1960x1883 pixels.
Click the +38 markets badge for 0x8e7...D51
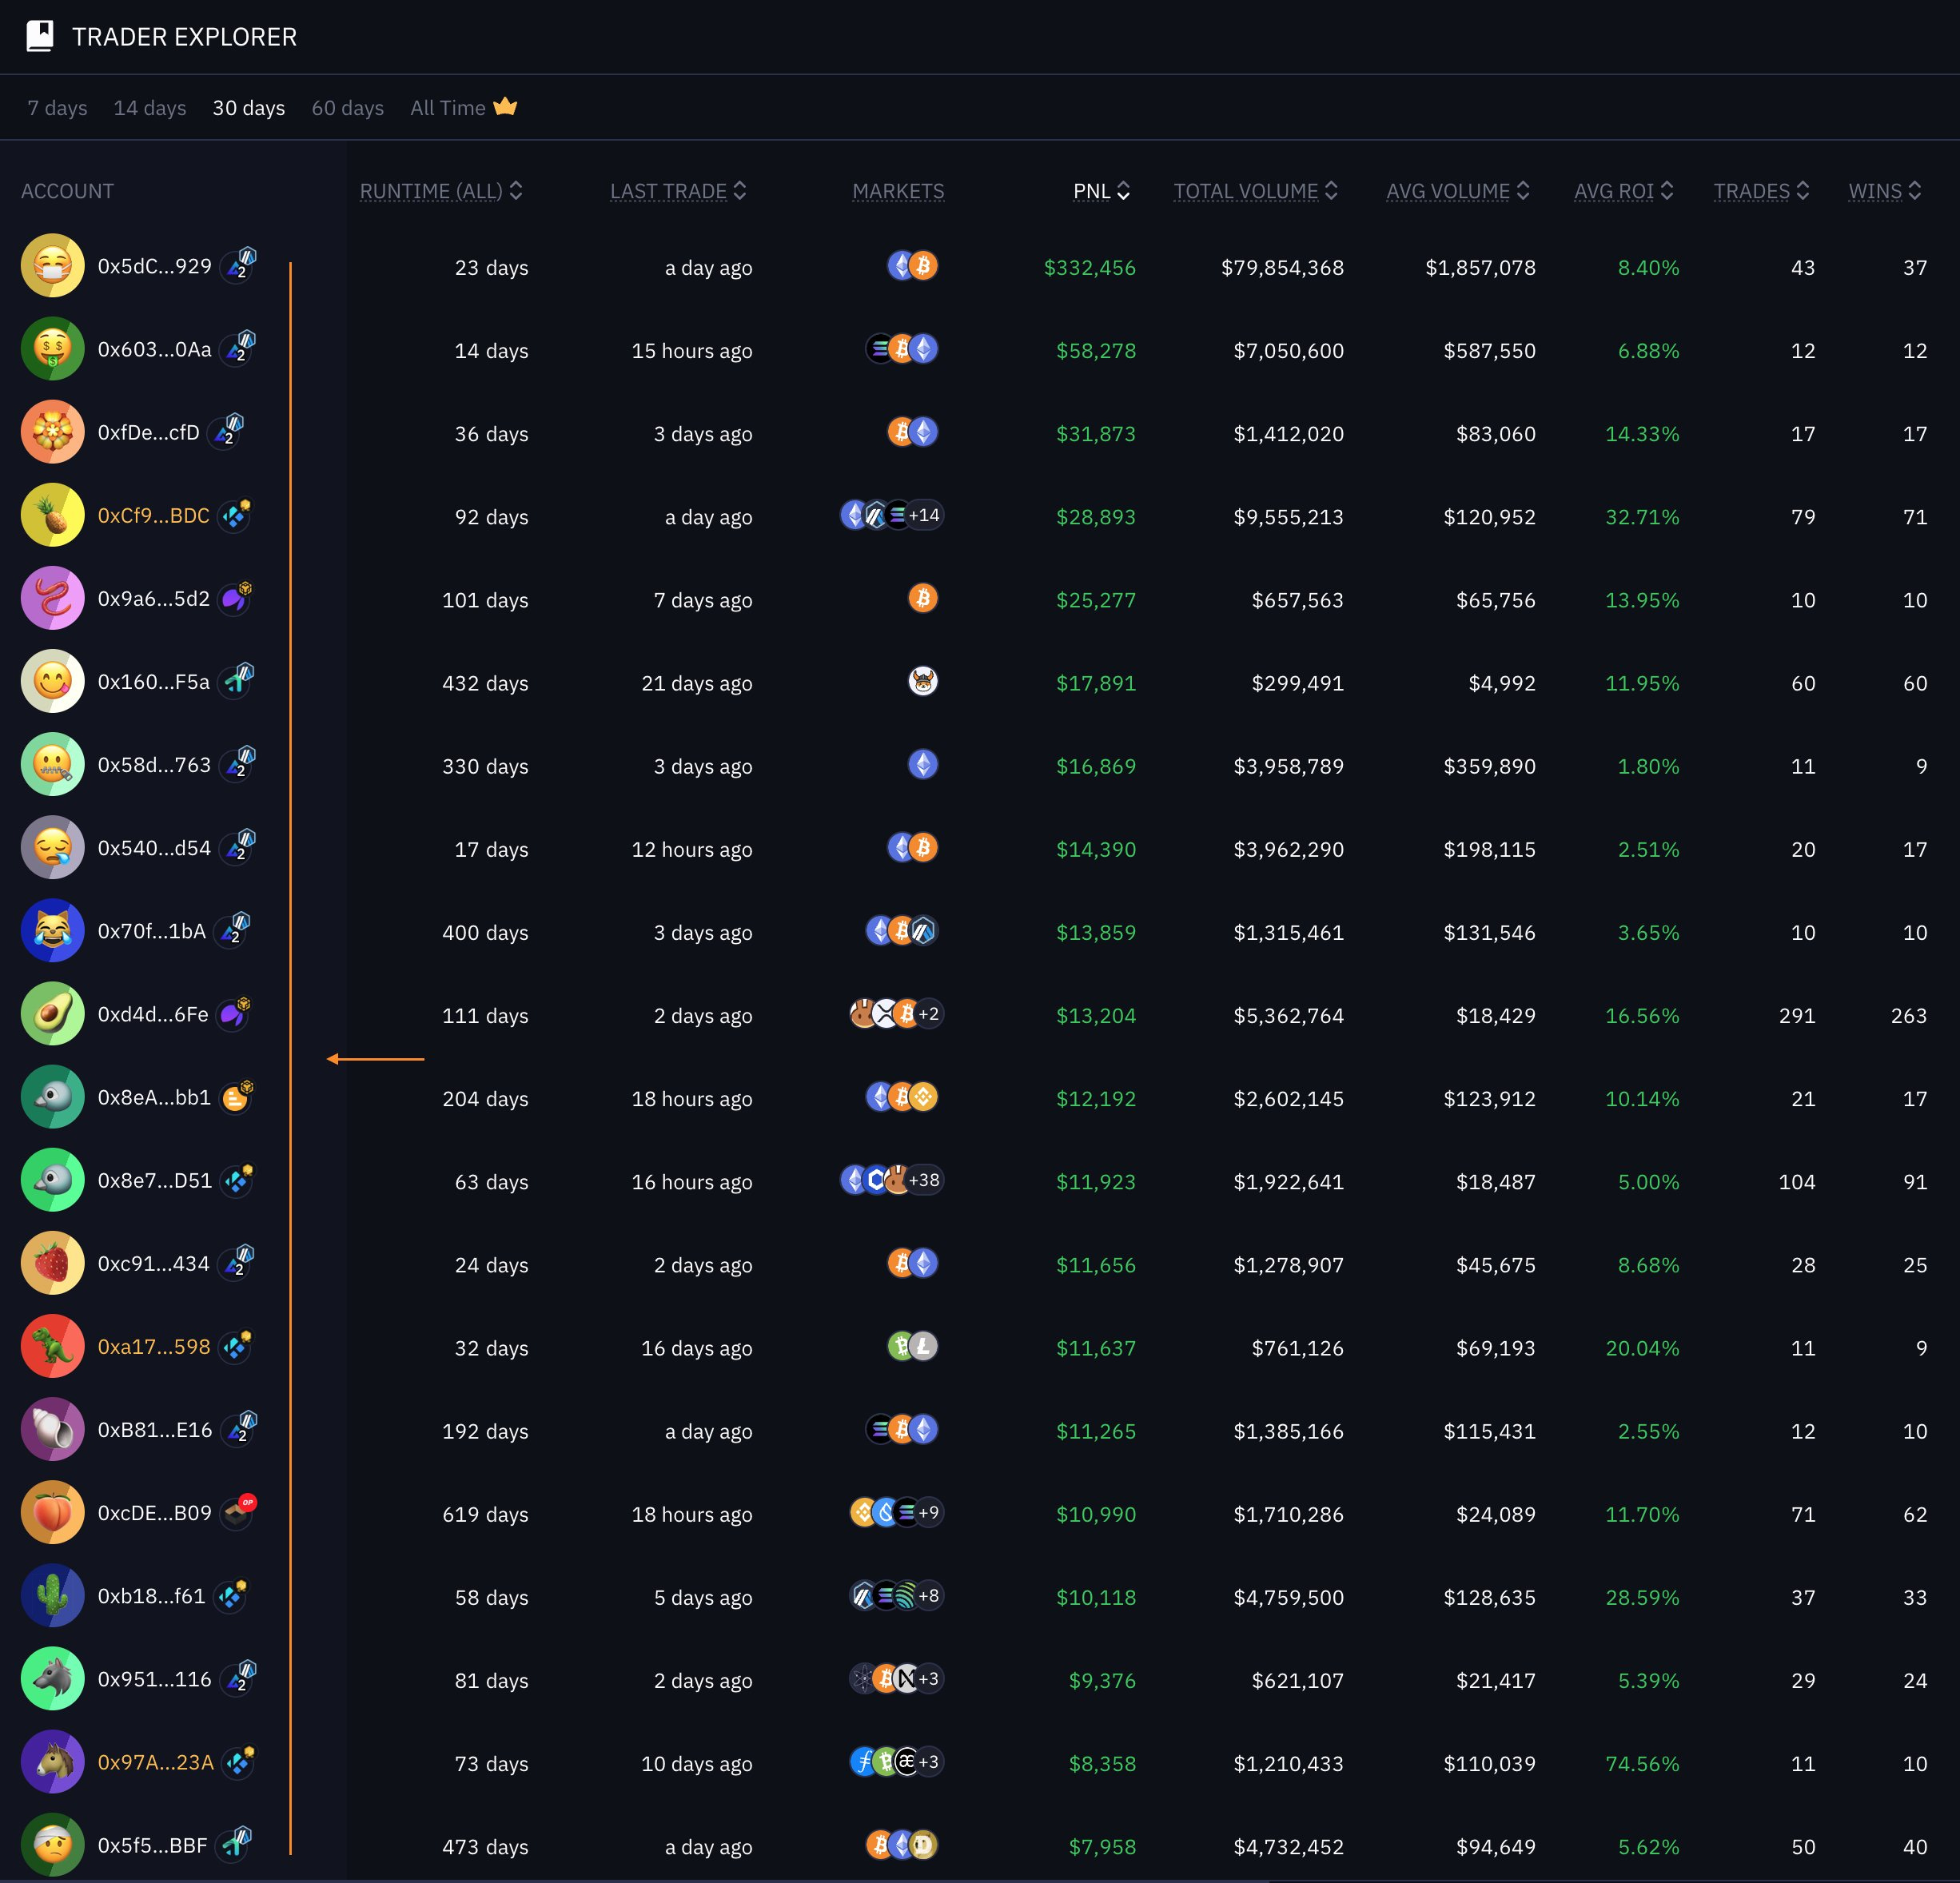(x=925, y=1180)
